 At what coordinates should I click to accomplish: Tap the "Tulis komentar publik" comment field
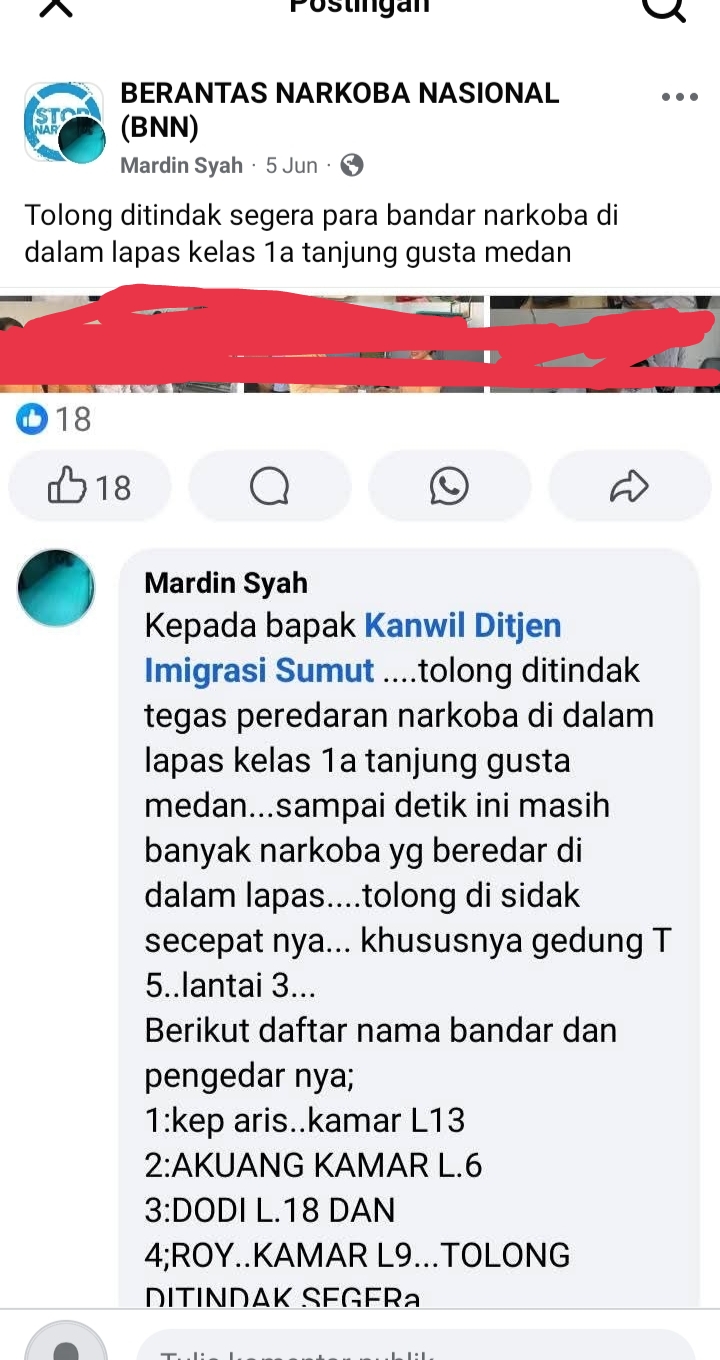(416, 1346)
